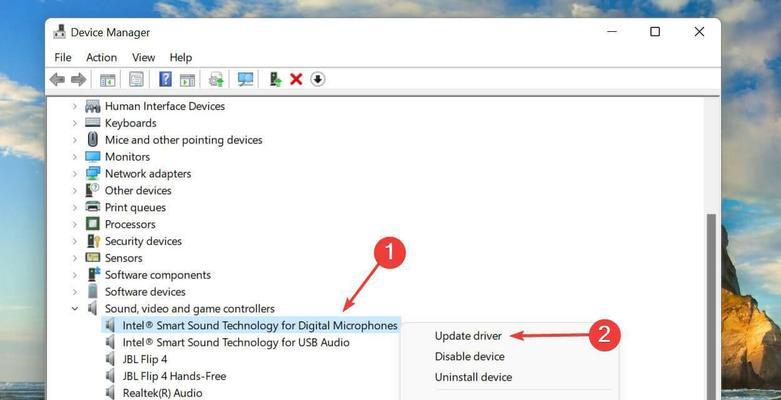This screenshot has width=781, height=400.
Task: Expand the Other devices node
Action: tap(75, 190)
